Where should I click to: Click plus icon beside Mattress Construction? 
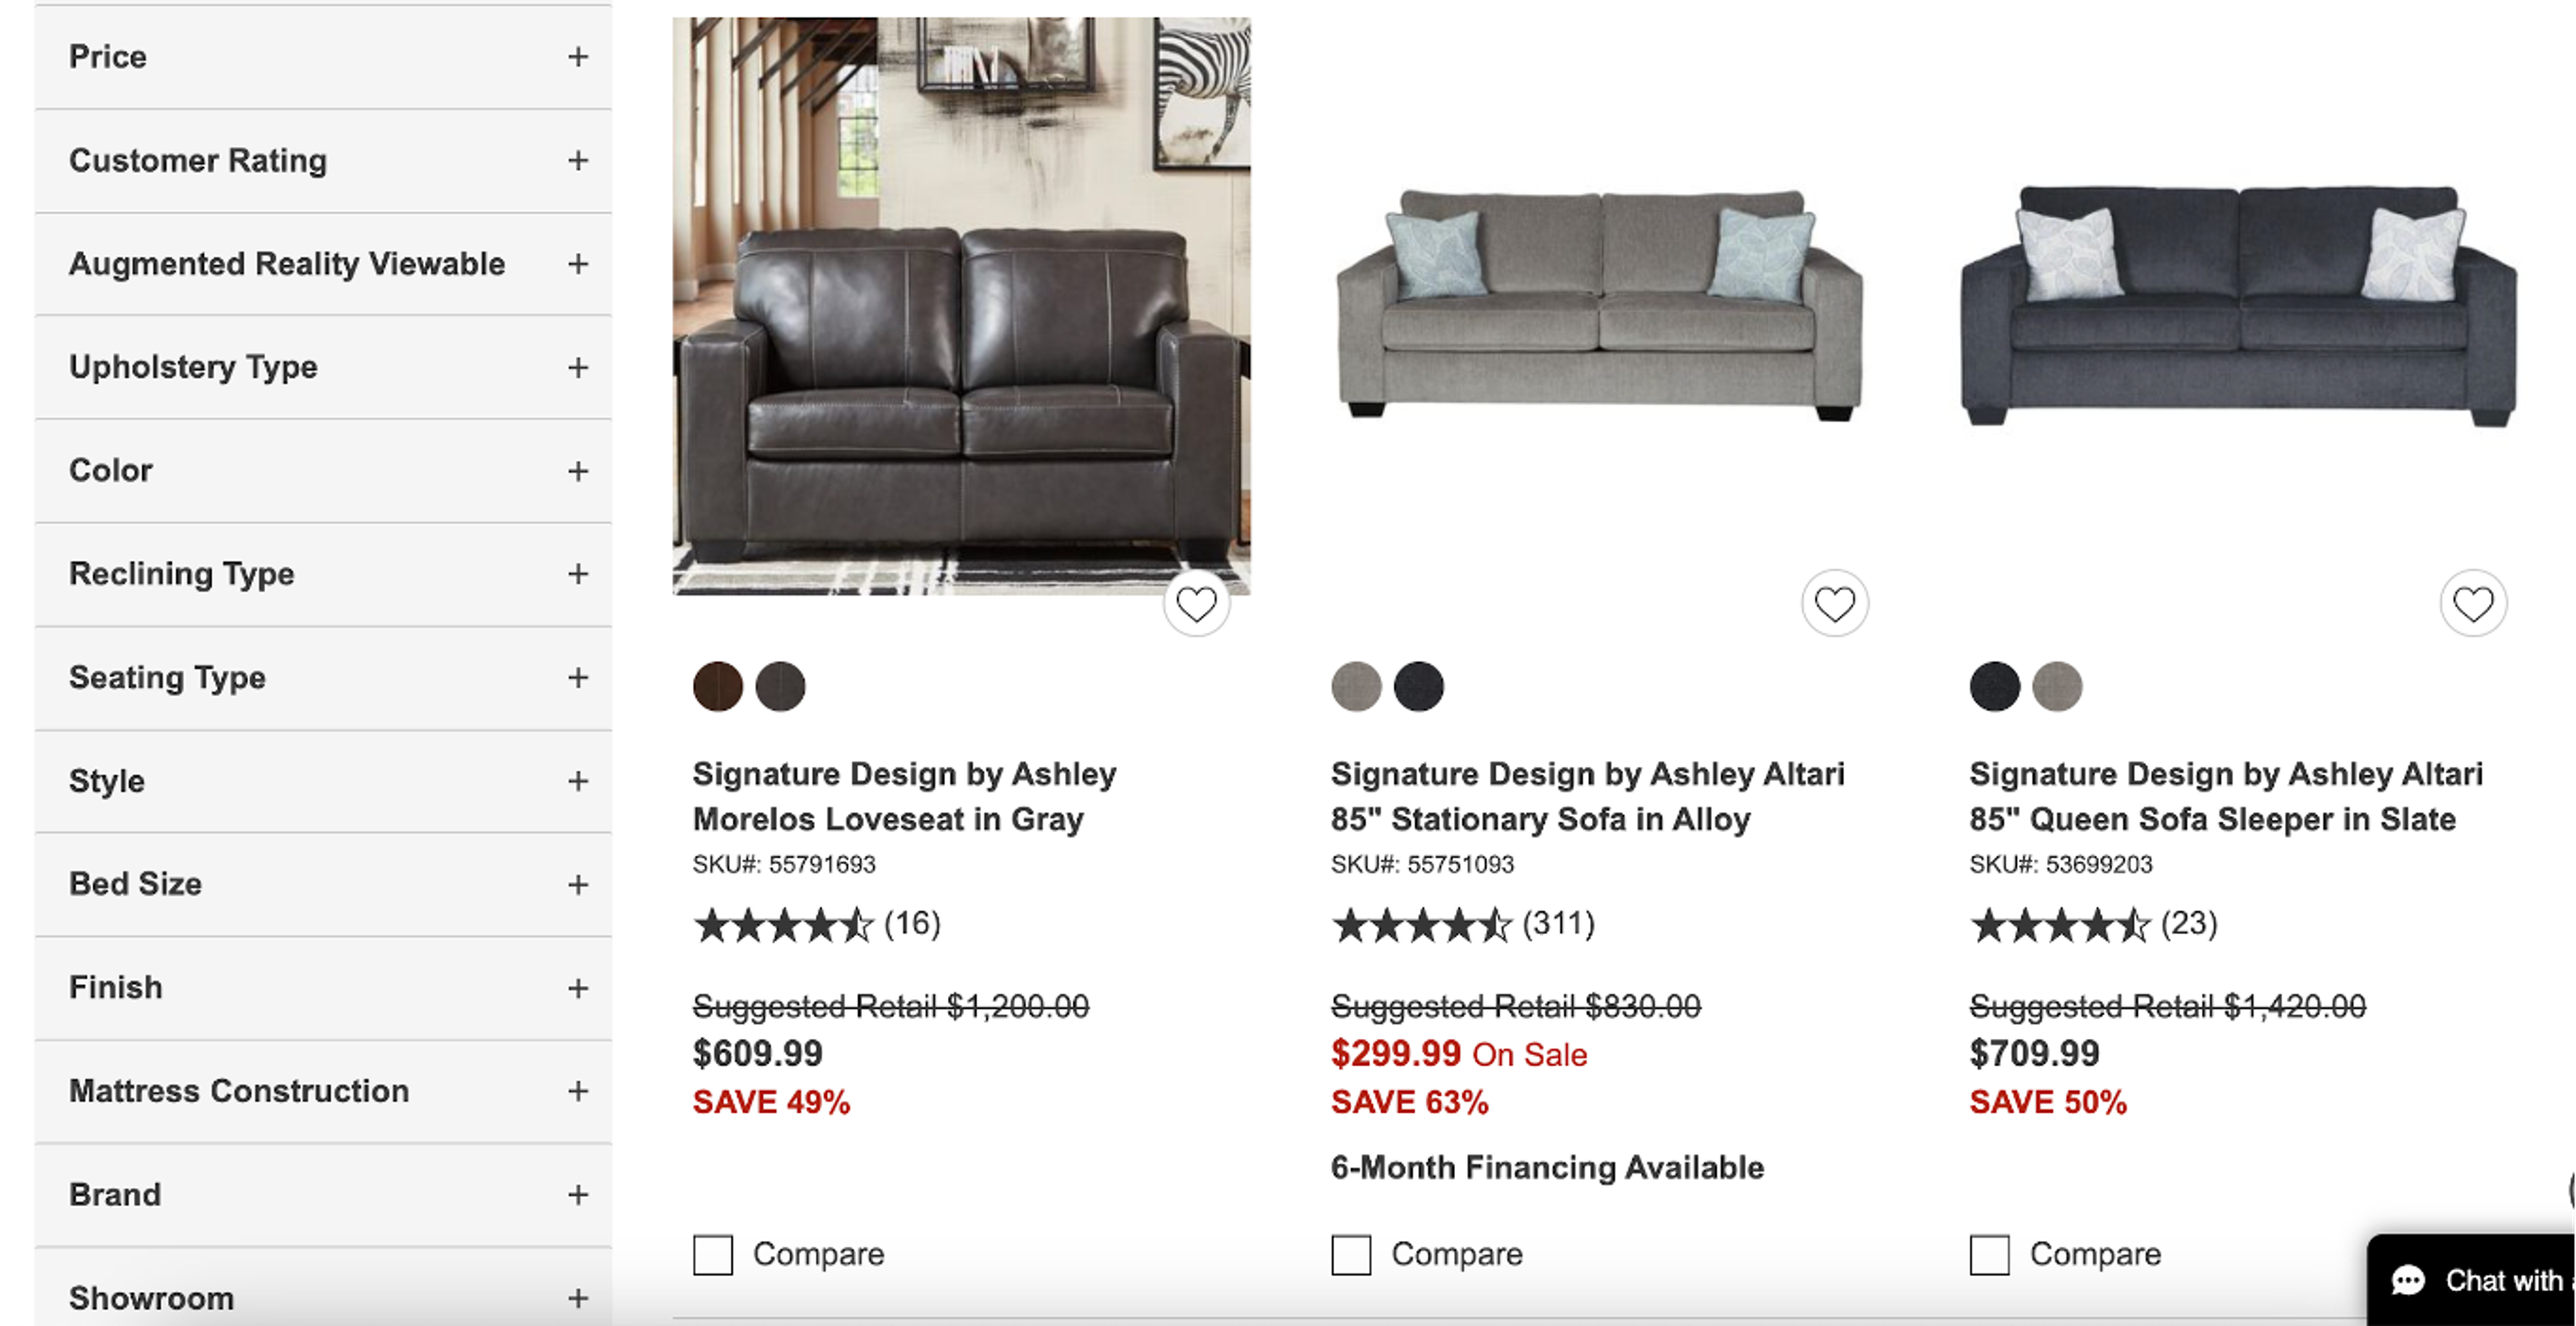pos(578,1091)
